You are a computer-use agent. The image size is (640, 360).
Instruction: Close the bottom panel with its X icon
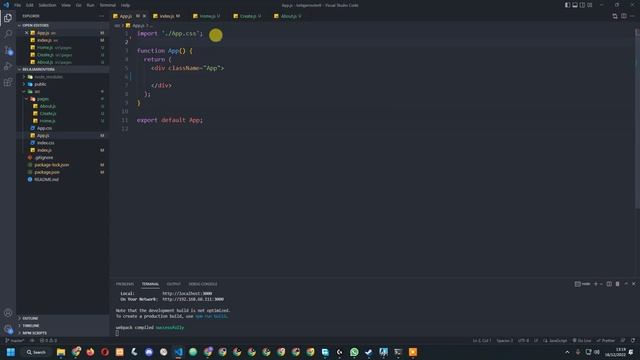point(633,284)
